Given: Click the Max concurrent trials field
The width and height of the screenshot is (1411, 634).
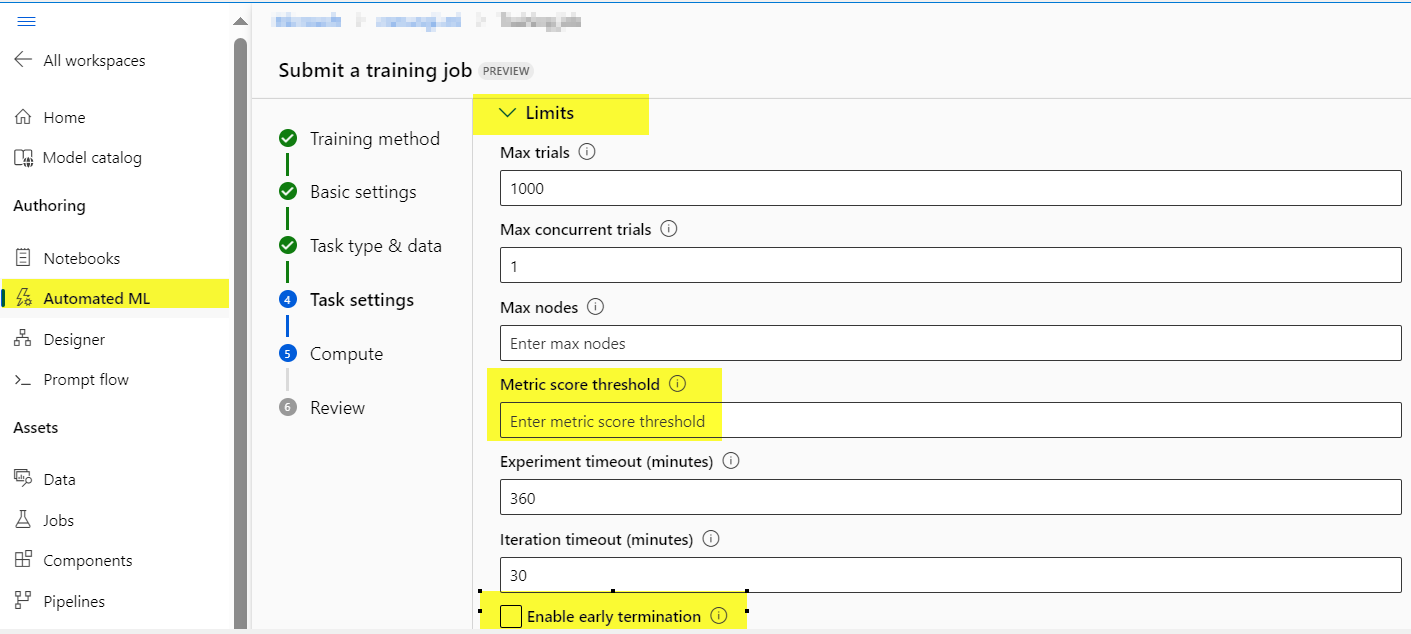Looking at the screenshot, I should pyautogui.click(x=950, y=265).
